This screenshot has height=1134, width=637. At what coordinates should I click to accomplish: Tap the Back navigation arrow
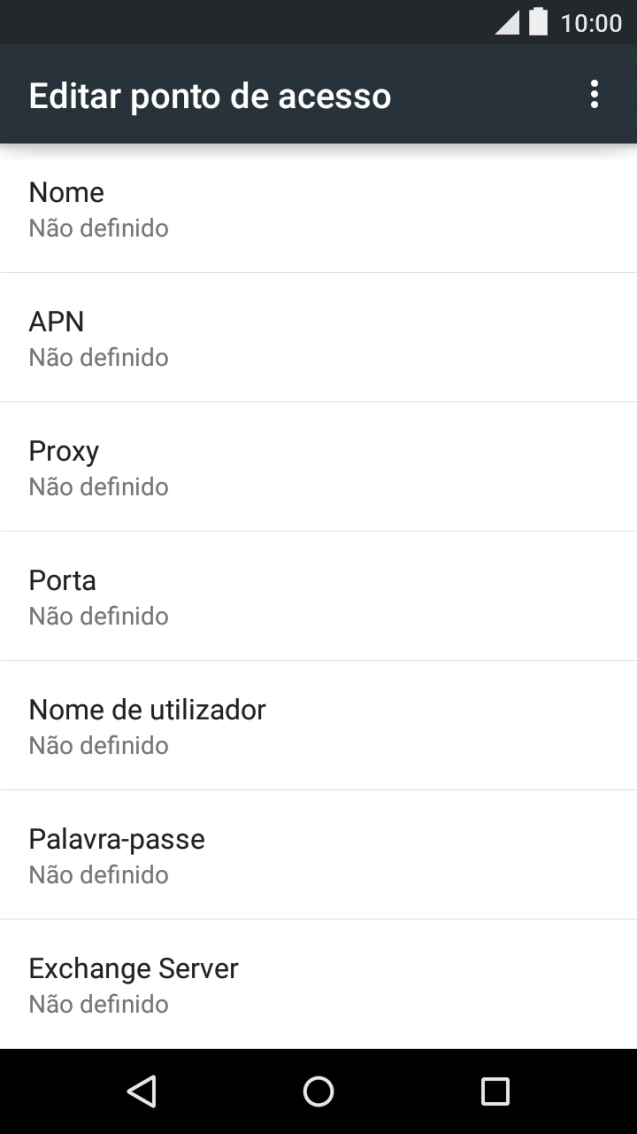(141, 1091)
